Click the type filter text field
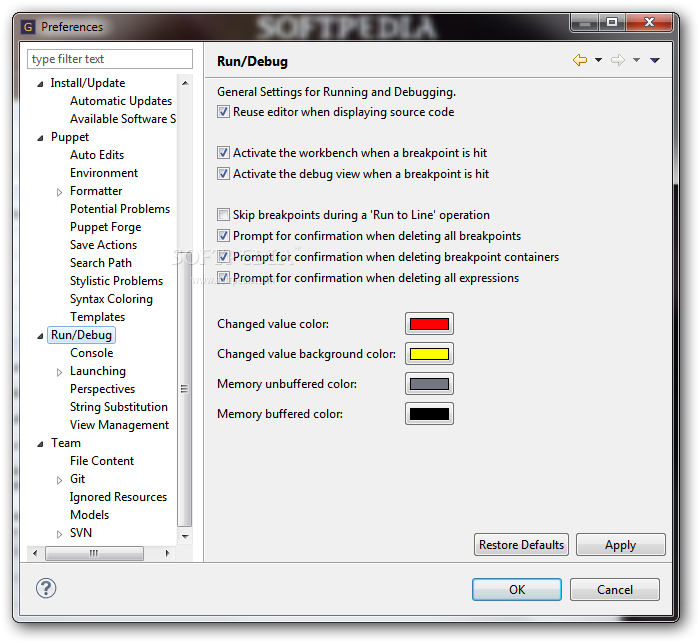 (110, 59)
